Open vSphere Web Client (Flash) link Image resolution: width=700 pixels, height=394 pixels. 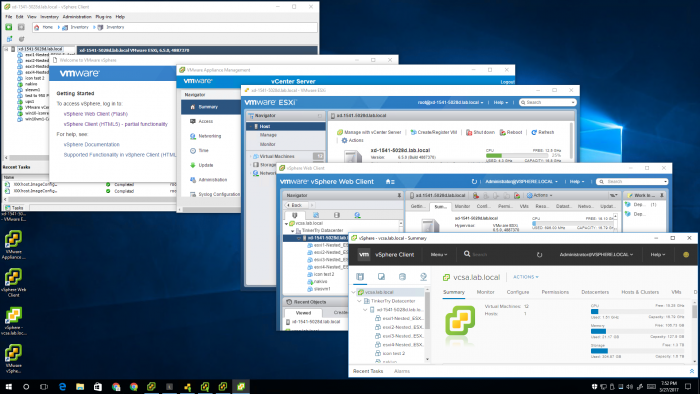(96, 114)
